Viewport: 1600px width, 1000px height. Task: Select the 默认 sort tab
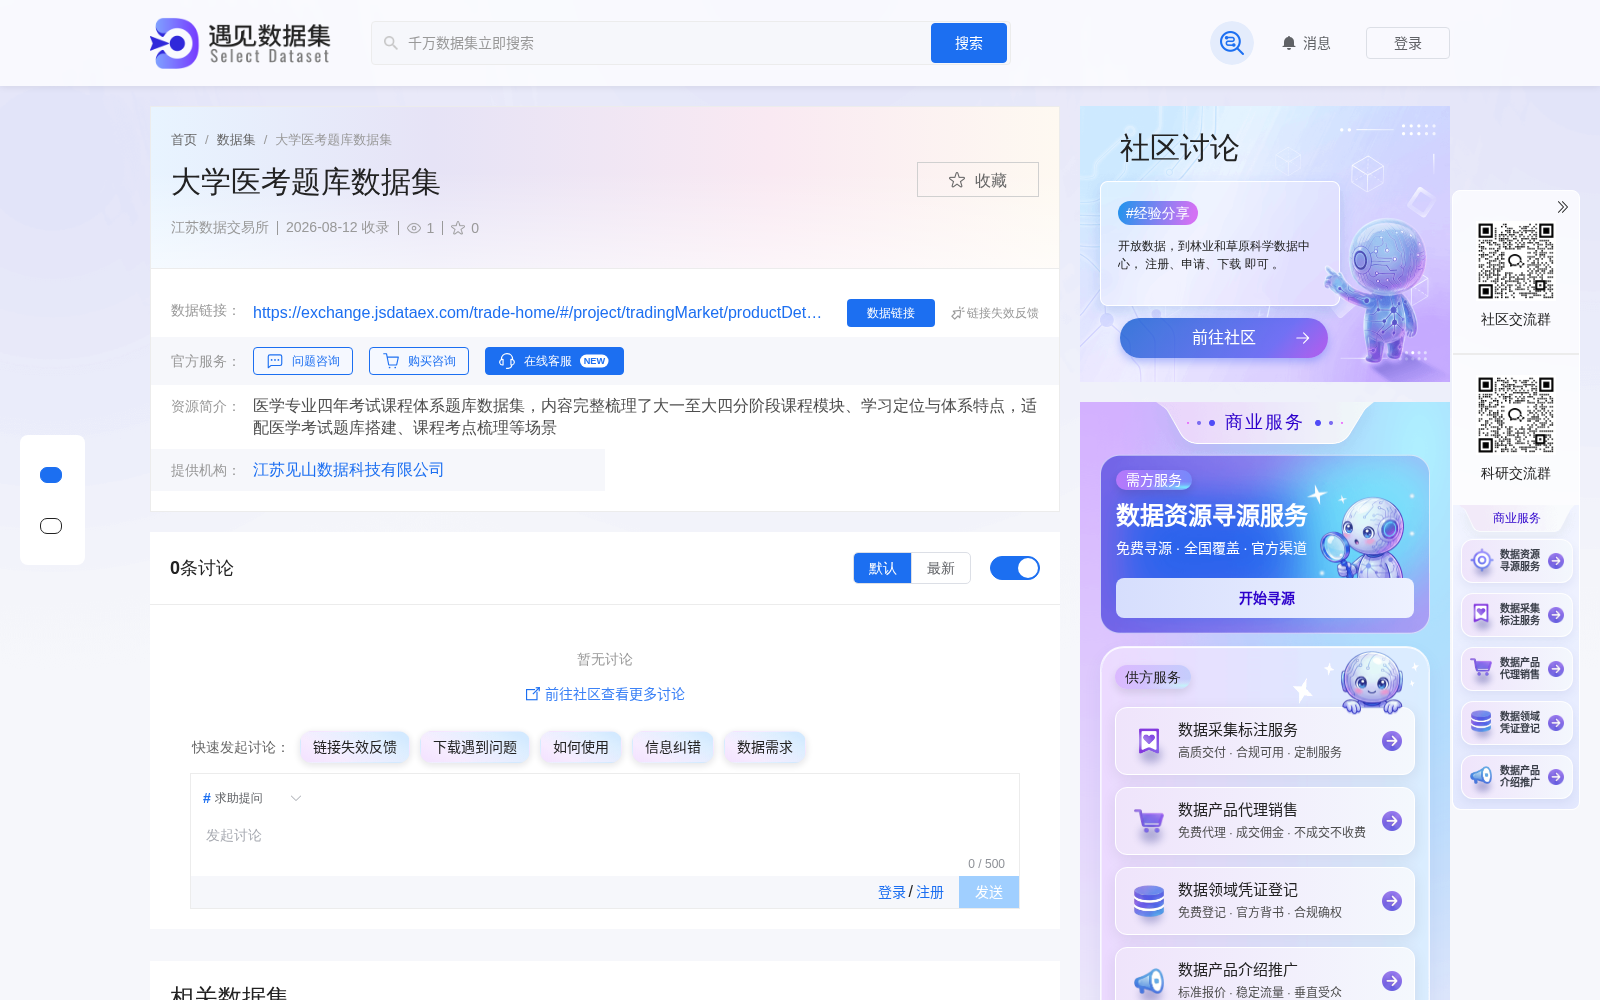point(882,568)
